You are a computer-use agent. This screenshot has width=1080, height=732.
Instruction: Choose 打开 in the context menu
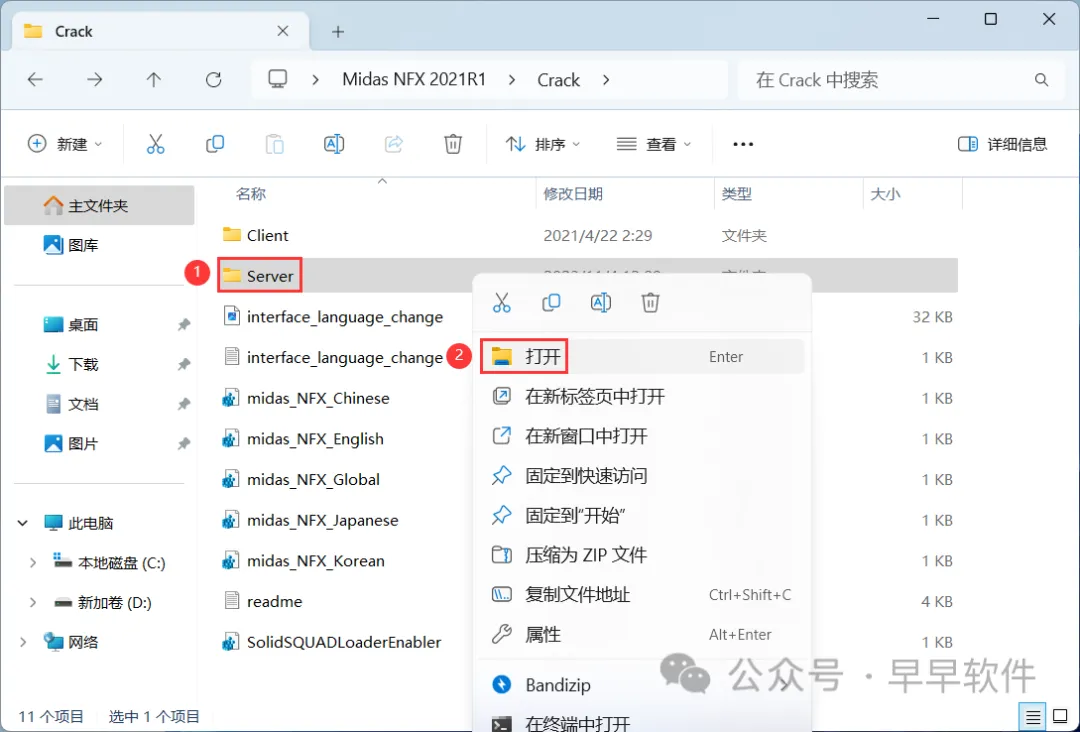(x=642, y=357)
